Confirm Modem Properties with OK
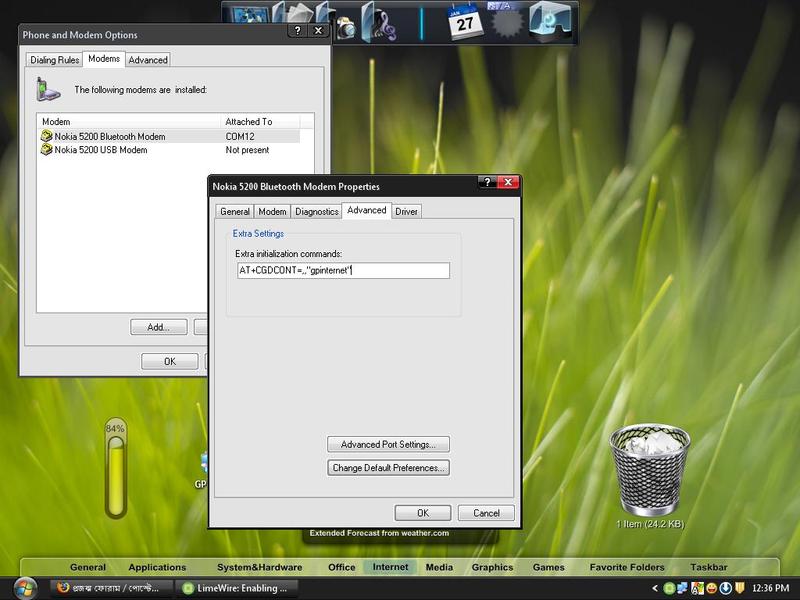Image resolution: width=800 pixels, height=600 pixels. click(423, 513)
